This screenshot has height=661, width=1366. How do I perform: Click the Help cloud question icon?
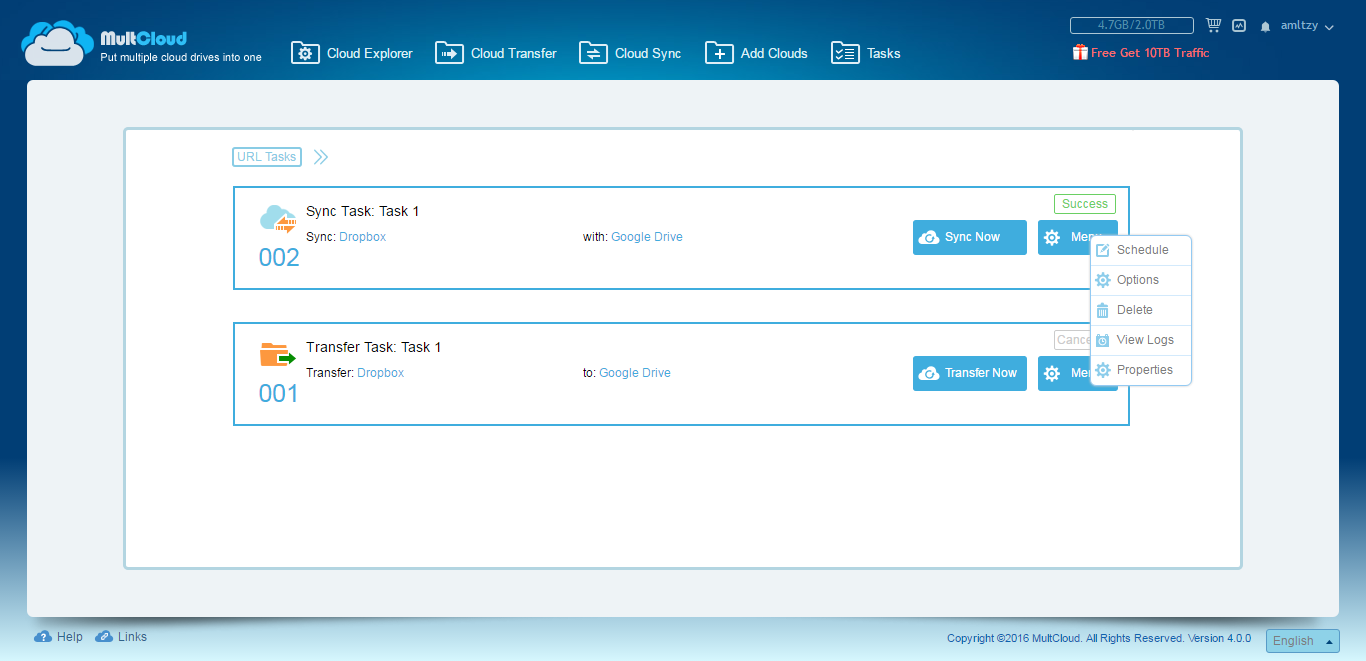(x=43, y=637)
